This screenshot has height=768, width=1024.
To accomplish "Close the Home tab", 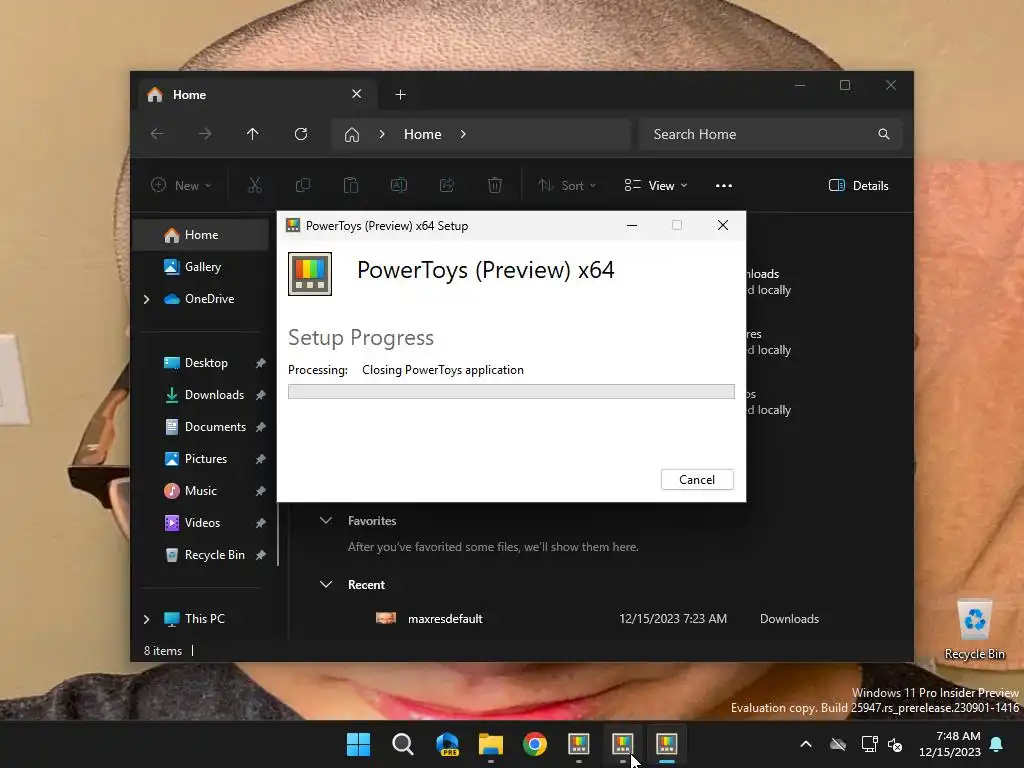I will coord(357,94).
